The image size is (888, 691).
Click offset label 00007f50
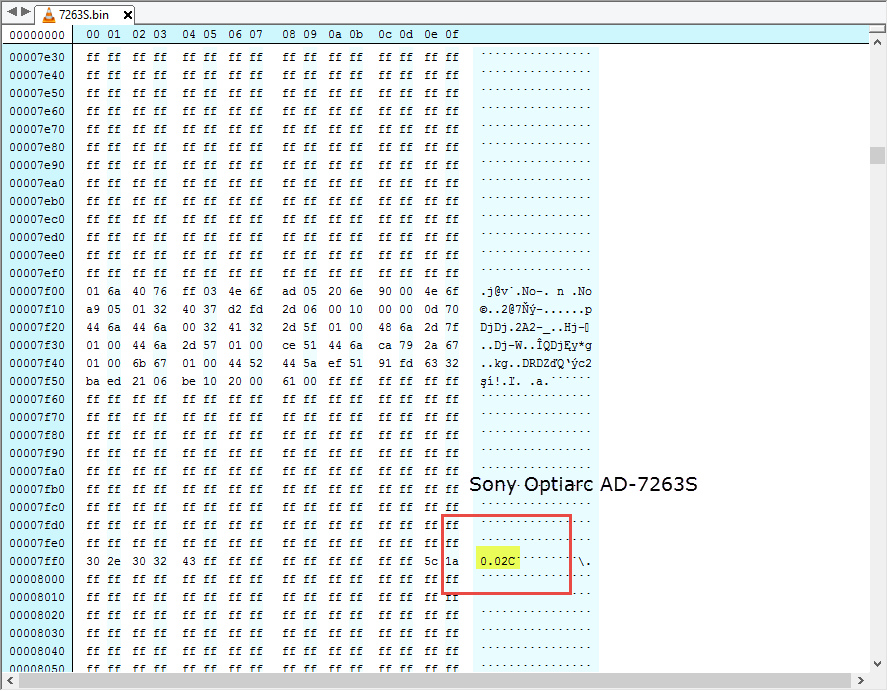[x=37, y=381]
